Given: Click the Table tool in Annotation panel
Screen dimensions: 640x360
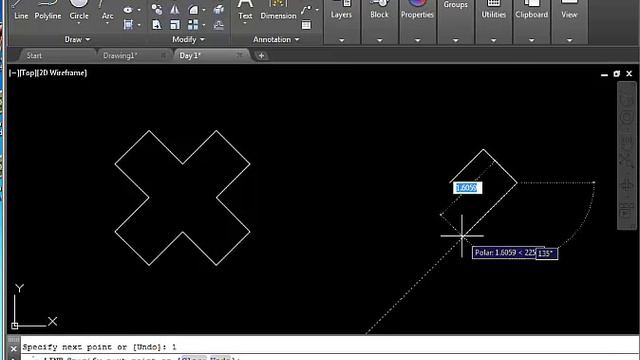Looking at the screenshot, I should pyautogui.click(x=306, y=25).
